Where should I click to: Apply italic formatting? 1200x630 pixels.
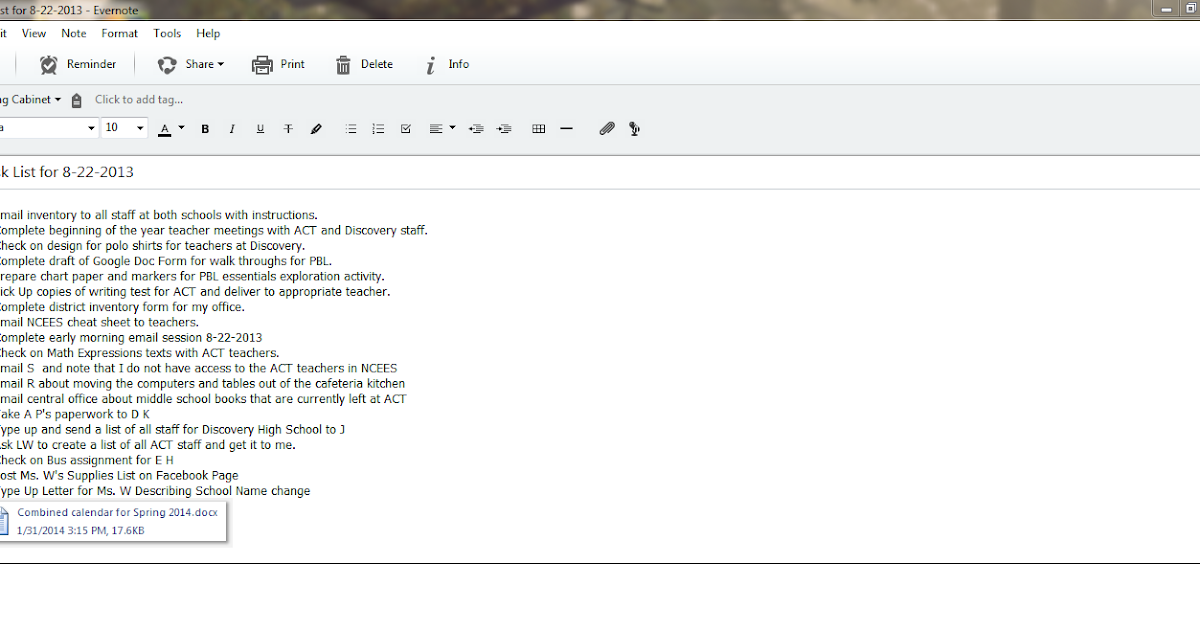coord(232,128)
